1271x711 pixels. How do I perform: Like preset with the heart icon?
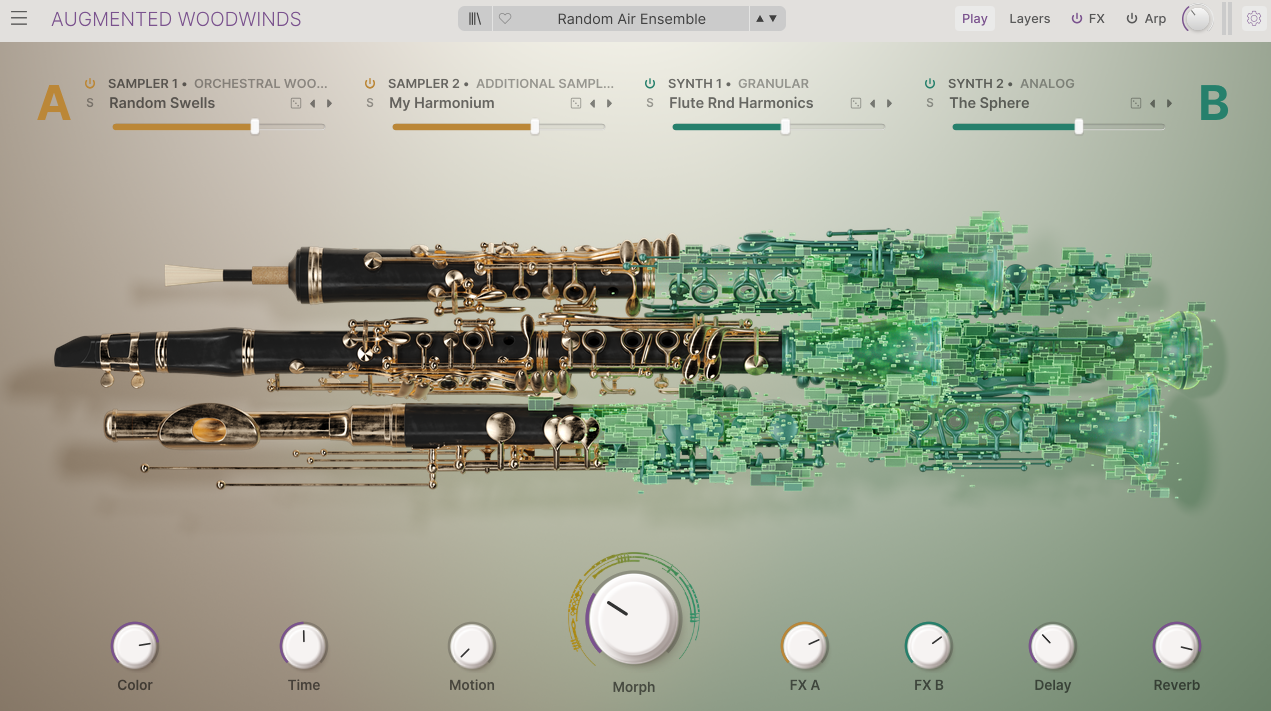[505, 19]
